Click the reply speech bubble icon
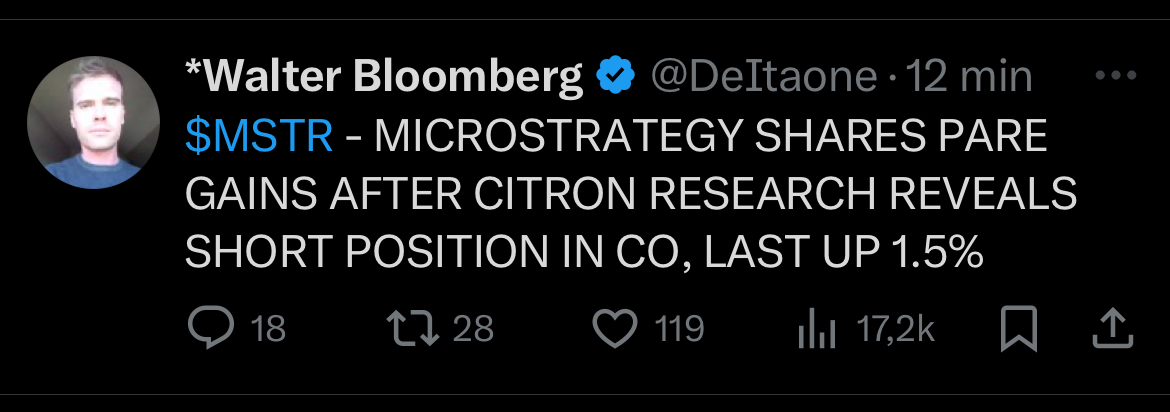Screen dimensions: 1170x412 click(x=209, y=329)
